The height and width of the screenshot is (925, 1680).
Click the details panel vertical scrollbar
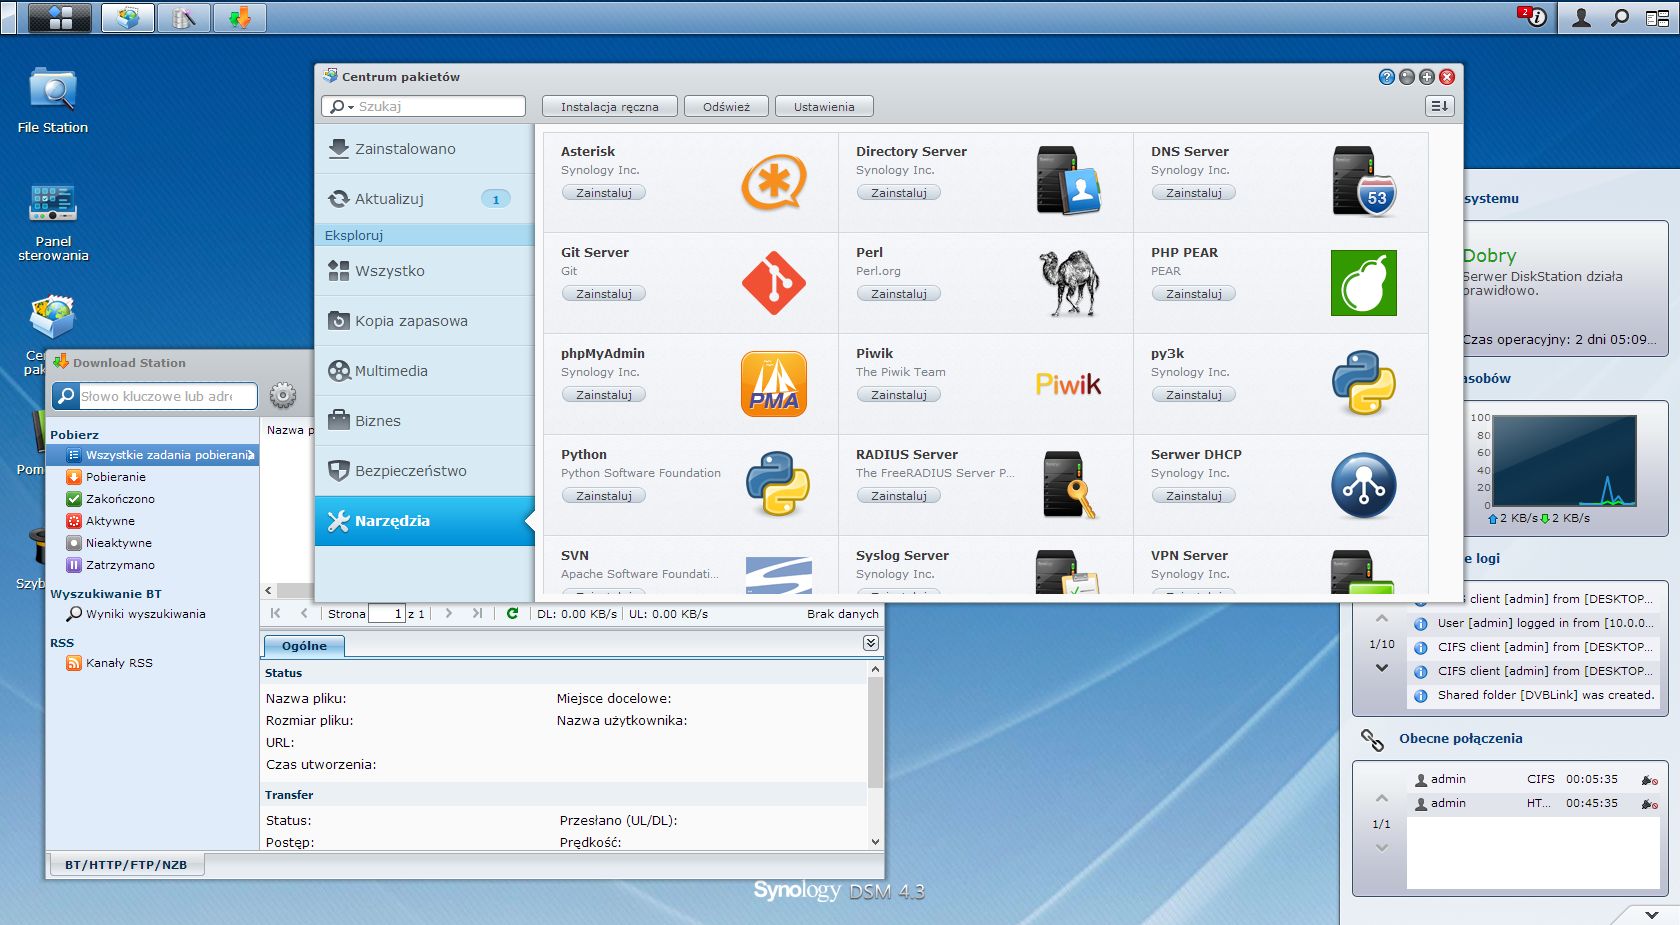[875, 732]
